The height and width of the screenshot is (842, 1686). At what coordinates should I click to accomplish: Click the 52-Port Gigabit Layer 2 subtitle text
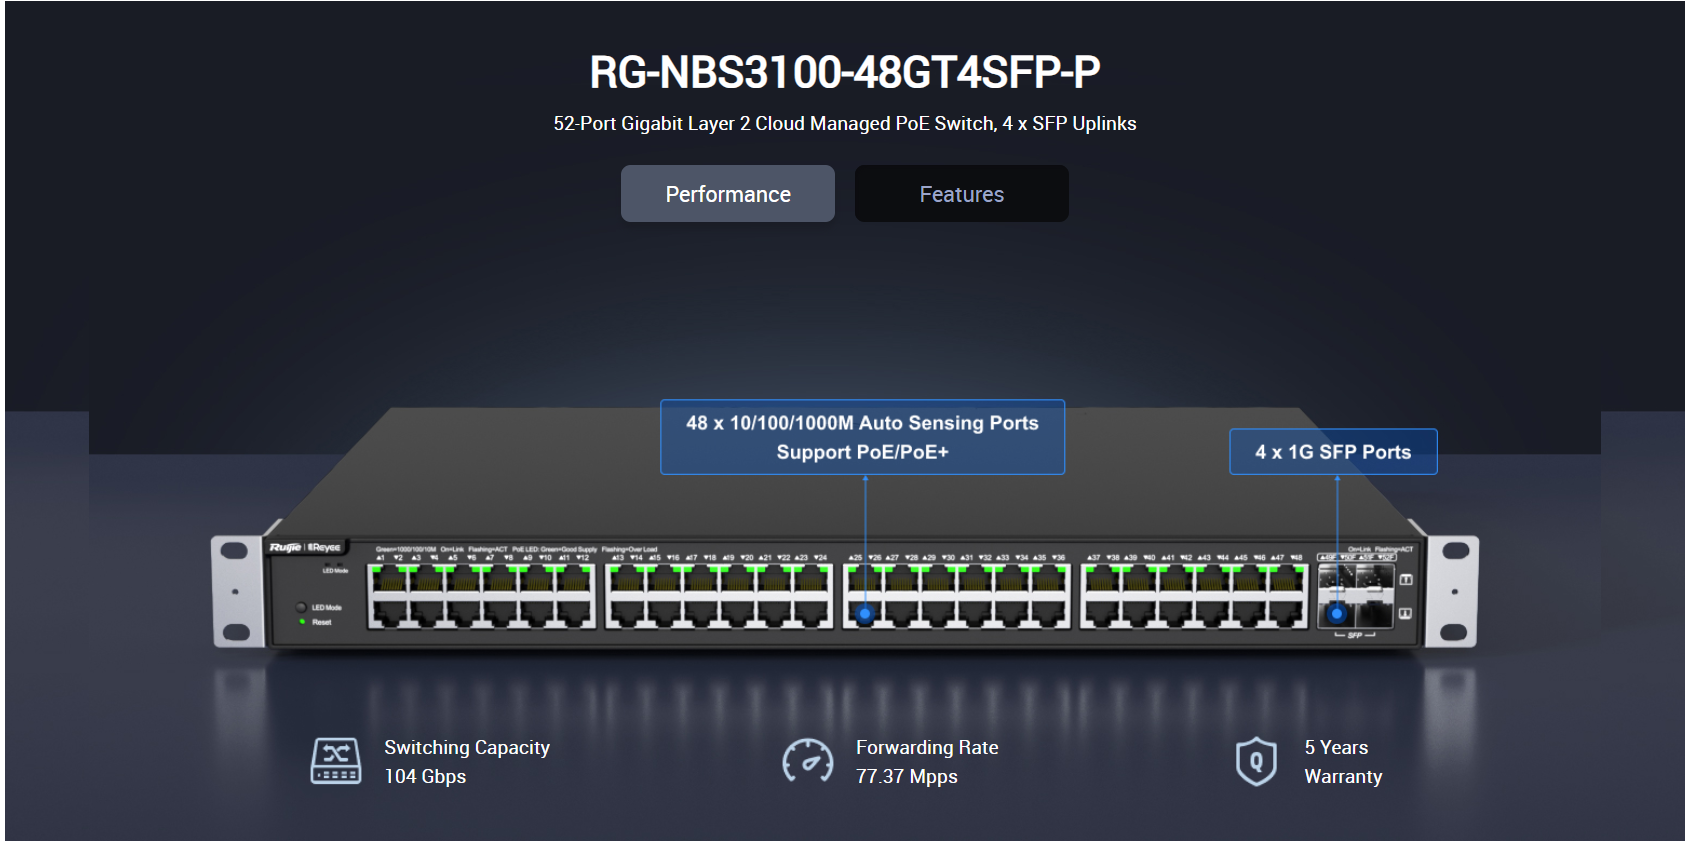[844, 123]
